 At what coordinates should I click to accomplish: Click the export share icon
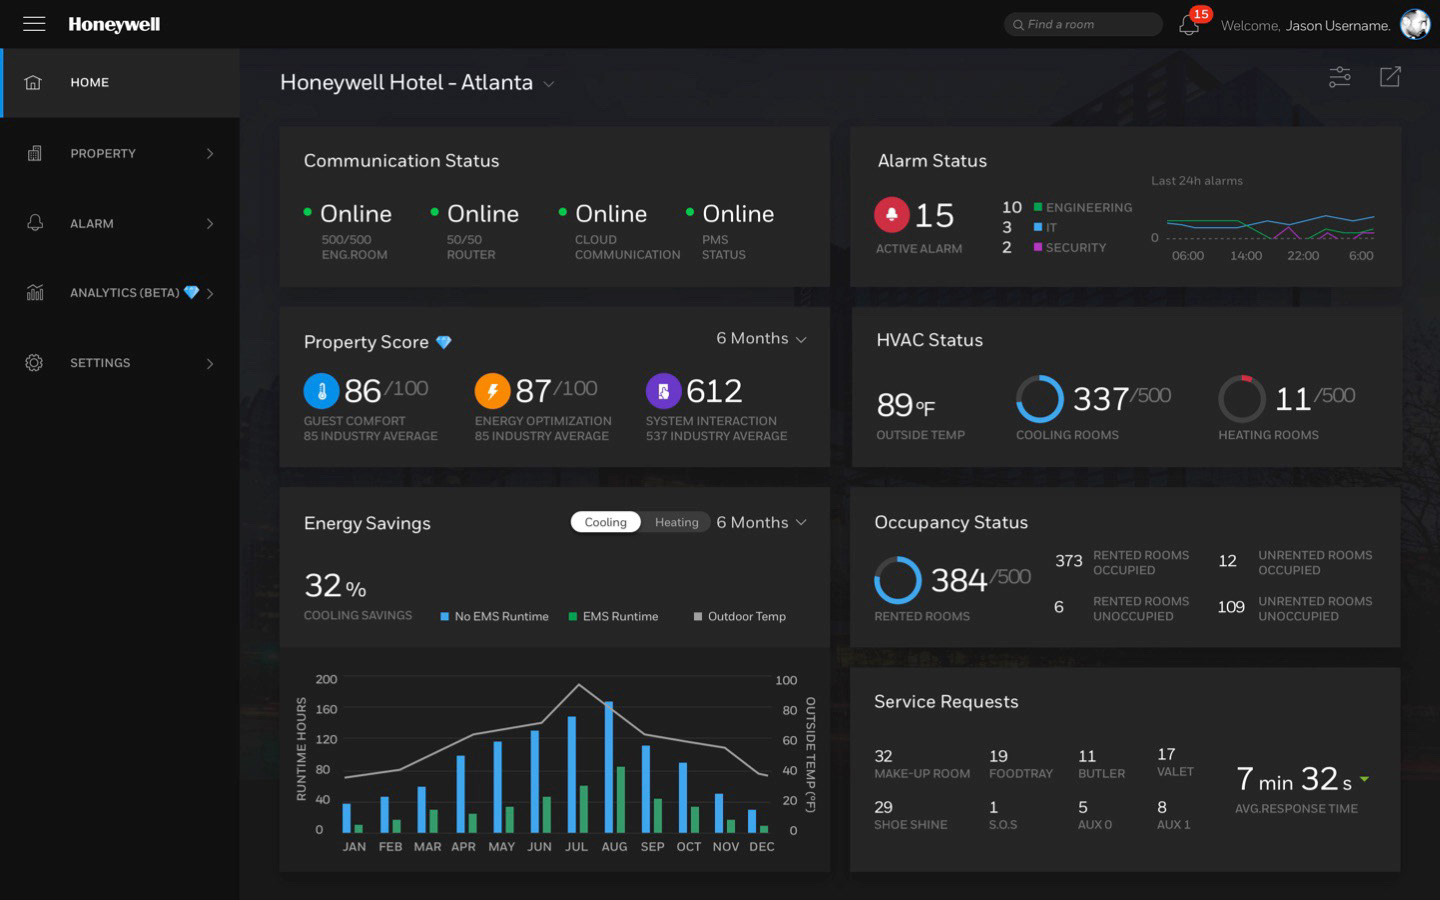point(1390,77)
